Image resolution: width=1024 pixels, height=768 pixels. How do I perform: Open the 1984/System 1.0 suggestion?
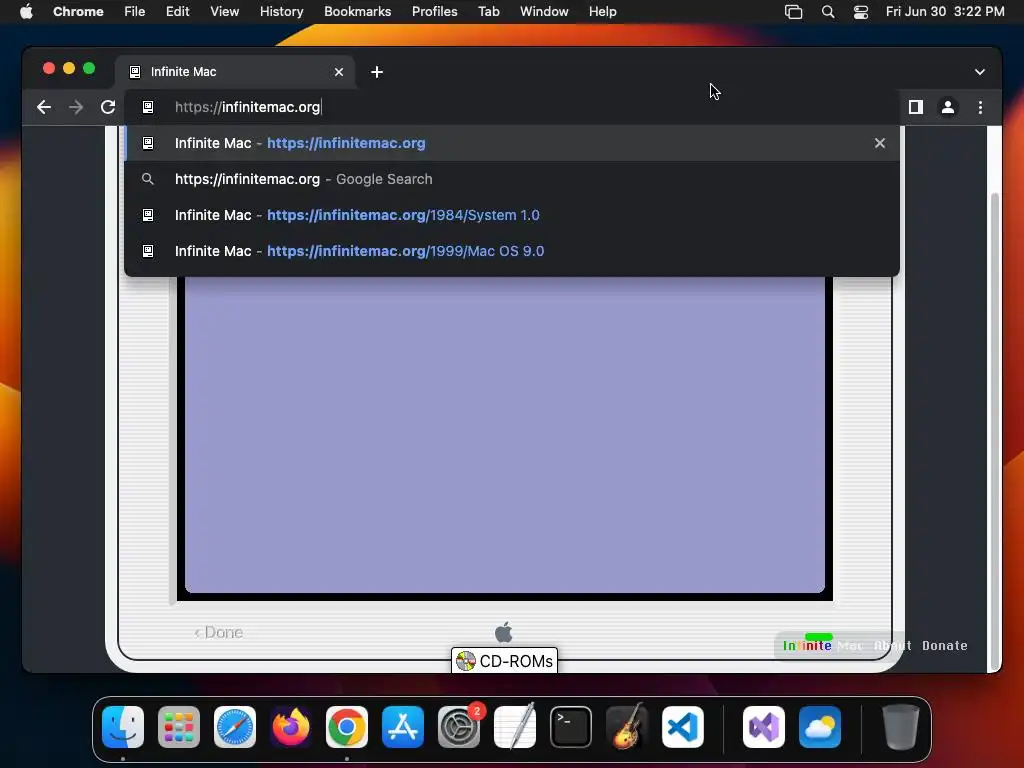(x=511, y=215)
